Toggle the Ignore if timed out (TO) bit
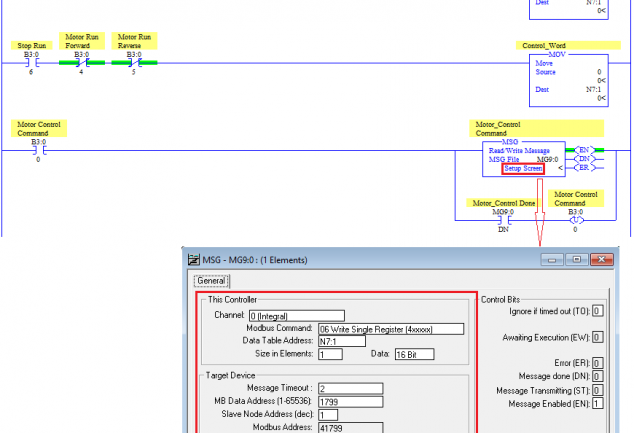 597,311
